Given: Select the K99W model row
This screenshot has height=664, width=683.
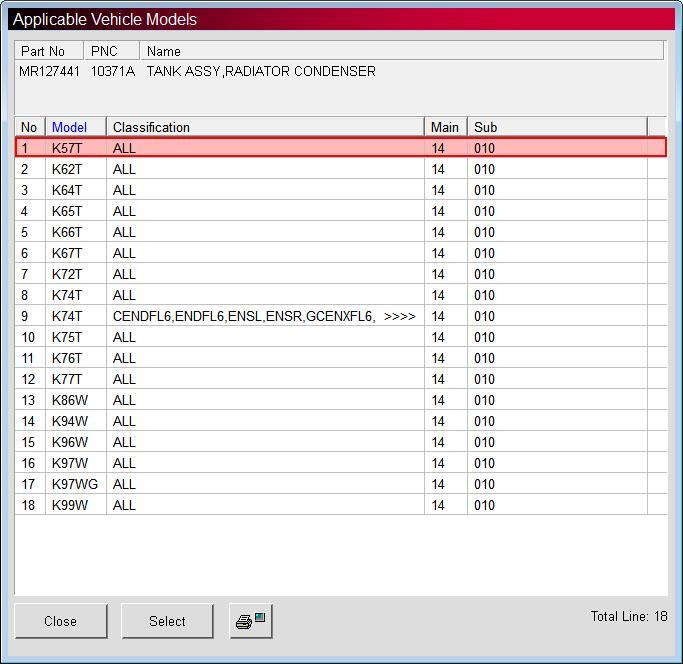Looking at the screenshot, I should [341, 505].
